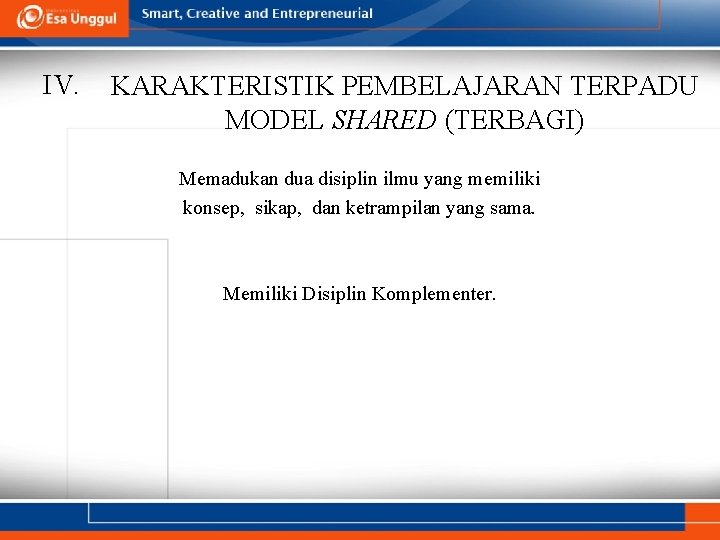Viewport: 720px width, 540px height.
Task: Click the 'Smart, Creative and Entrepreneurial' tagline
Action: pos(257,14)
